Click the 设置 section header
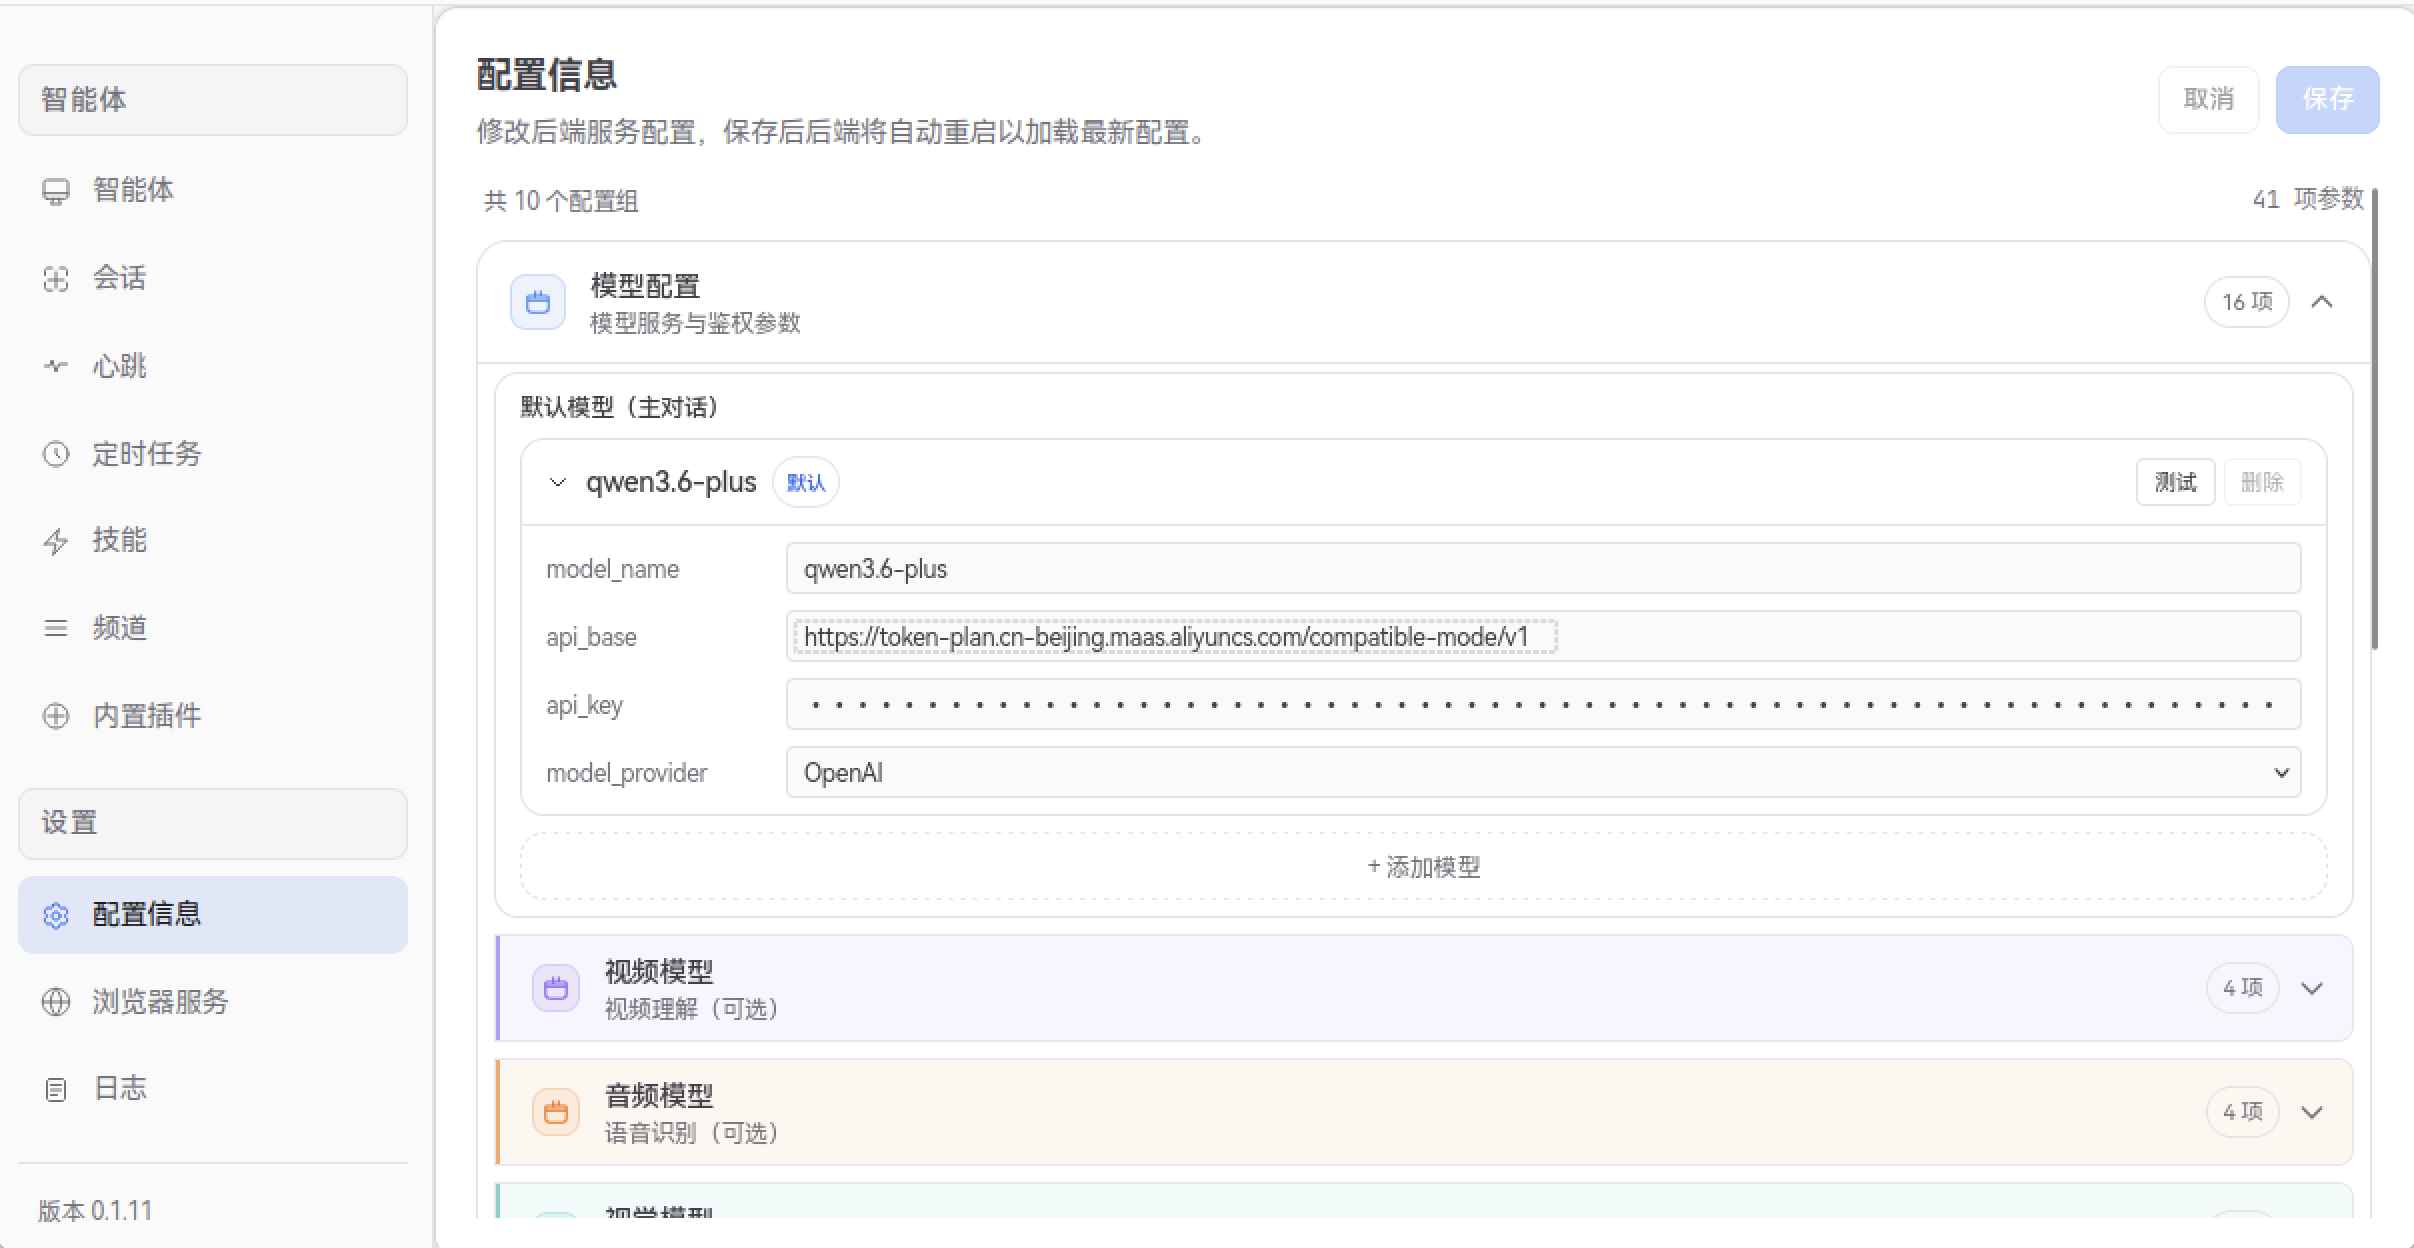Image resolution: width=2414 pixels, height=1248 pixels. click(213, 824)
